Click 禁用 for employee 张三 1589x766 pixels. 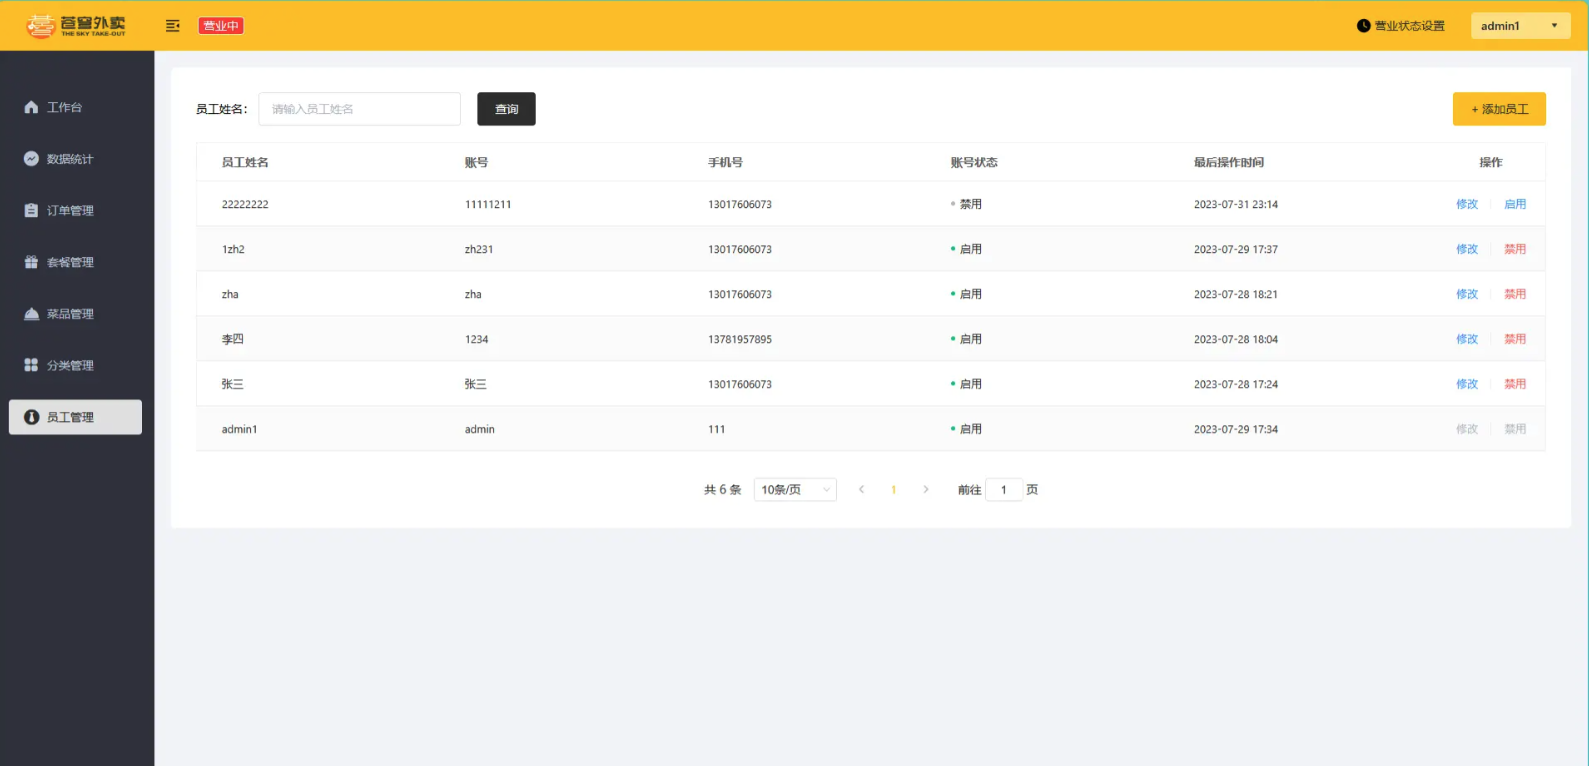(x=1515, y=384)
